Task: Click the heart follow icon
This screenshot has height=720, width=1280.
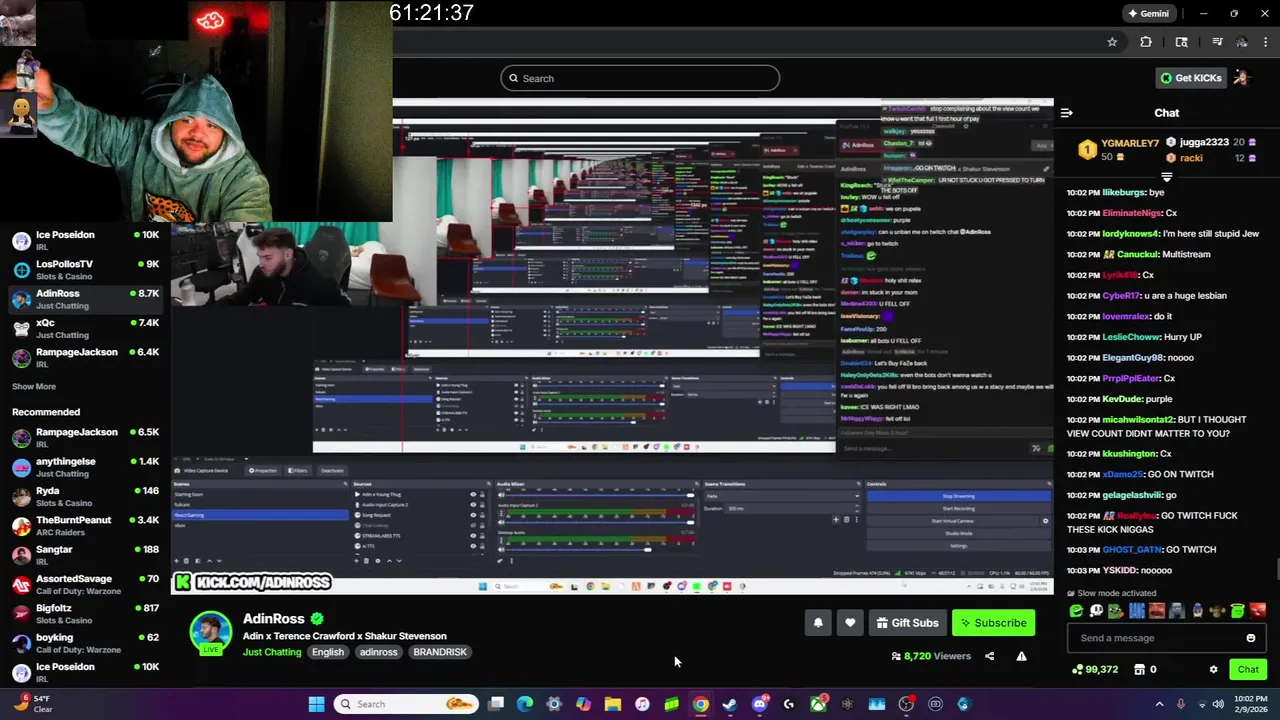Action: point(850,623)
